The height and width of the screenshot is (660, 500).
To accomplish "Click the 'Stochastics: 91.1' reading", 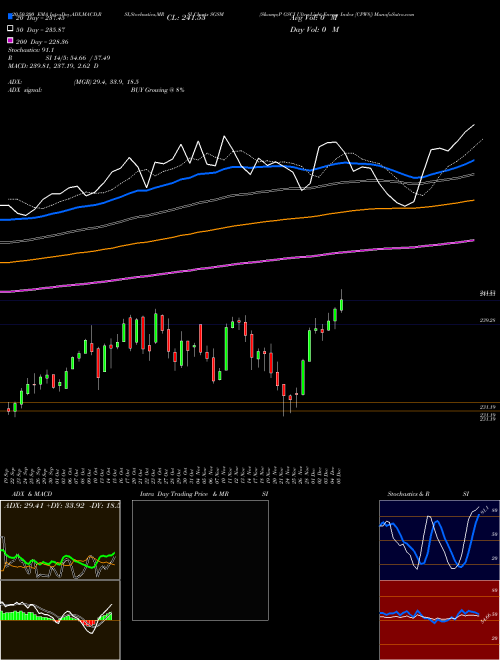I will [x=31, y=50].
